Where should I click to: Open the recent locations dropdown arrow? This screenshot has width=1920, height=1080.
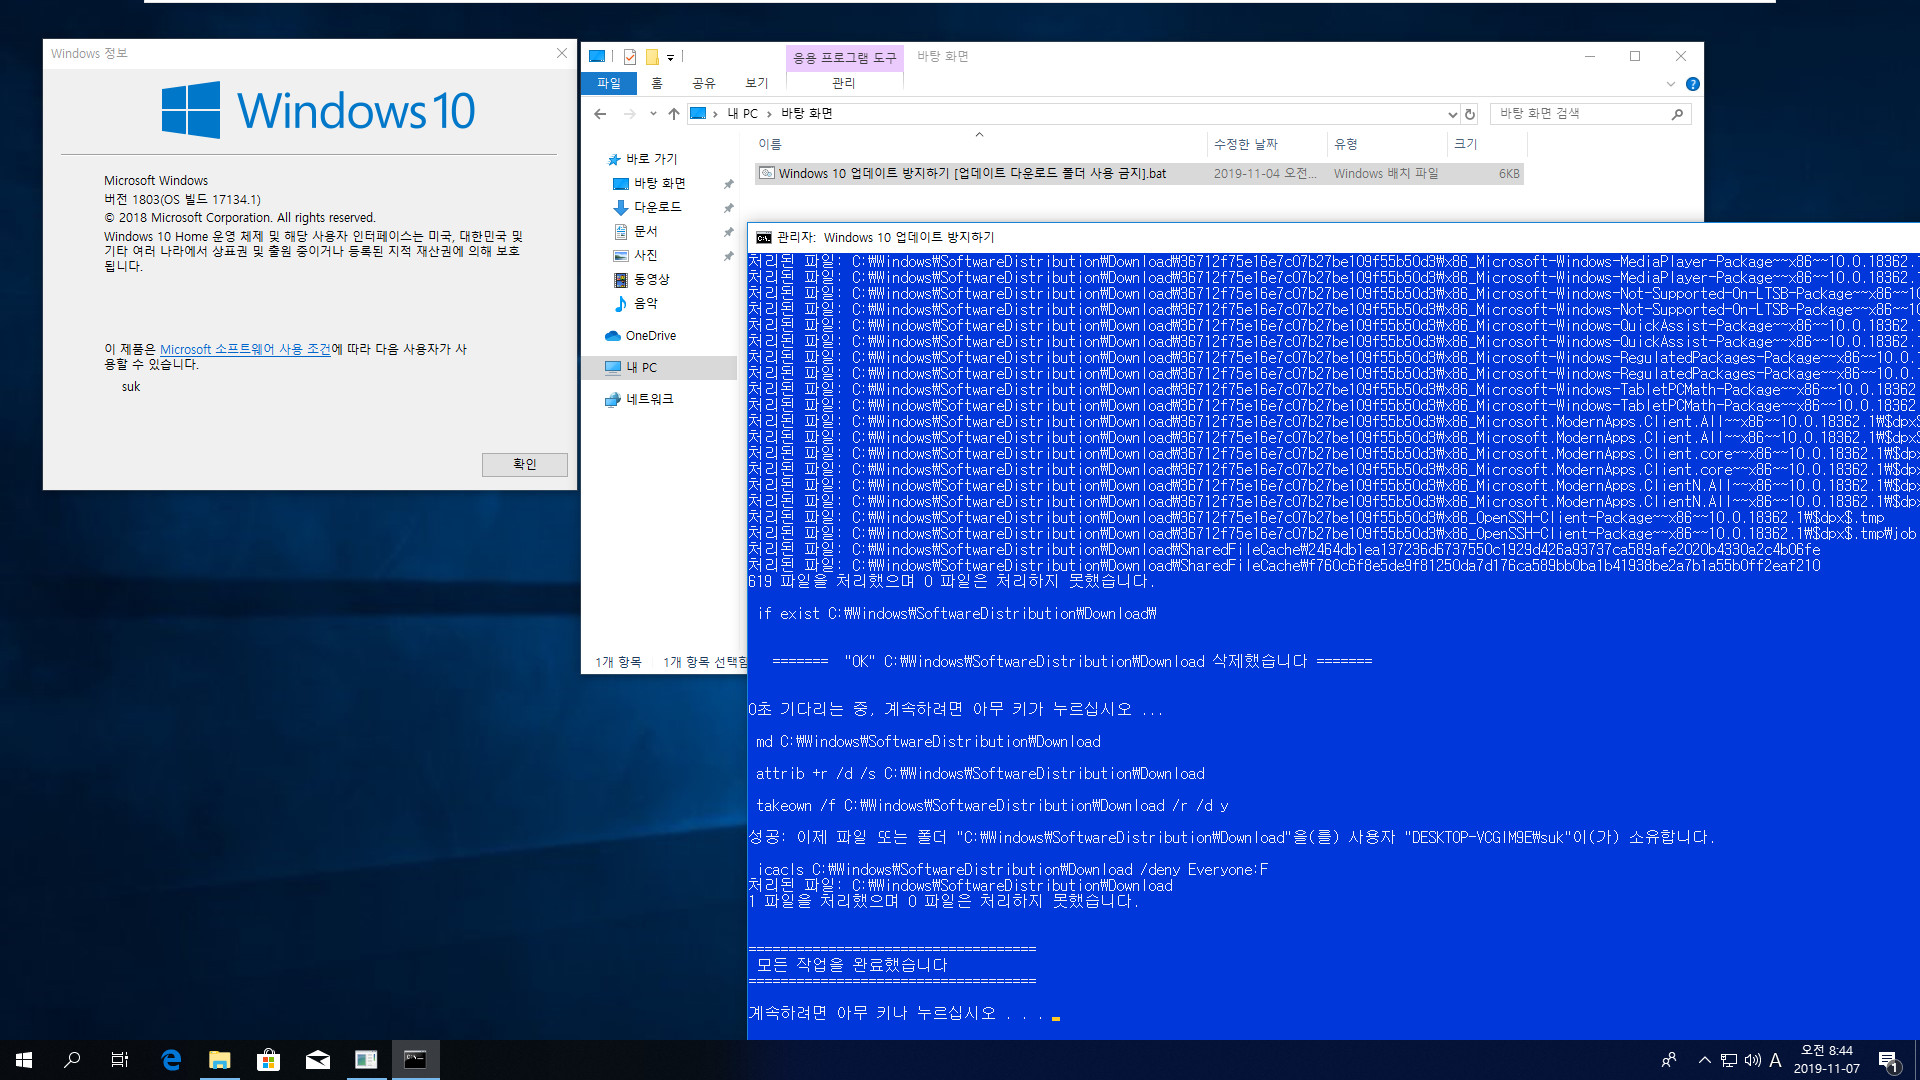coord(653,114)
